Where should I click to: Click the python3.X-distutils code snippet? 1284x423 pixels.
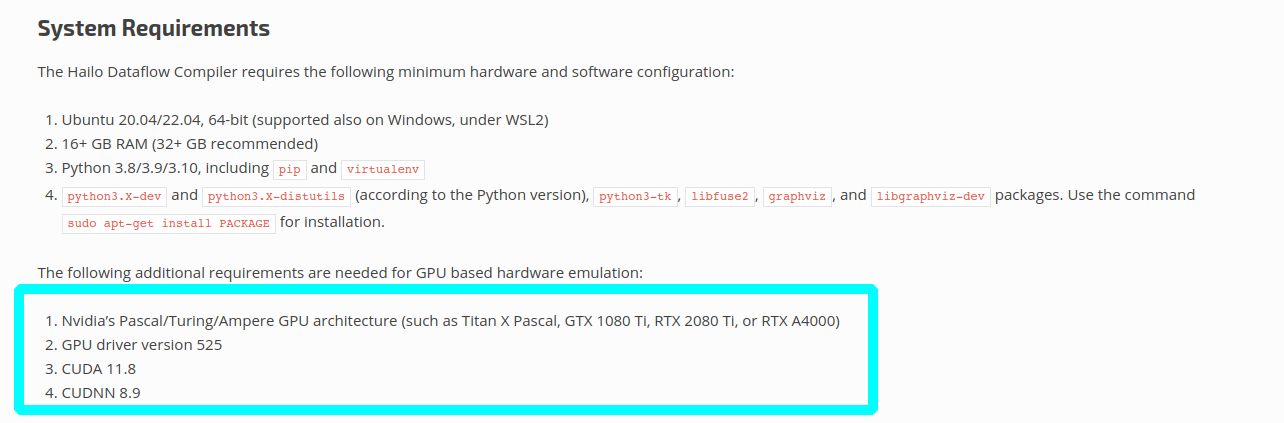(276, 196)
